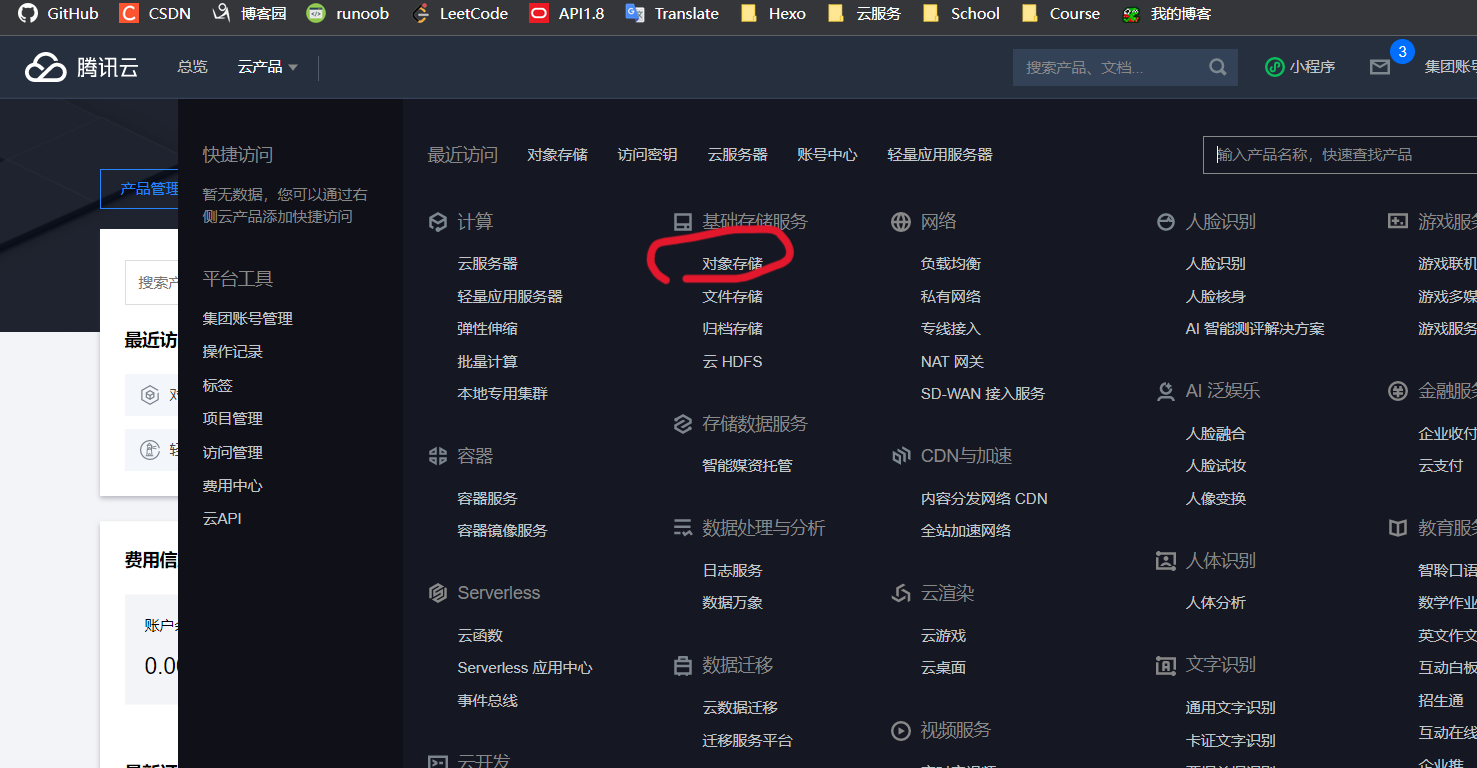The width and height of the screenshot is (1477, 768).
Task: Open 云服务器 under 计算
Action: click(x=487, y=264)
